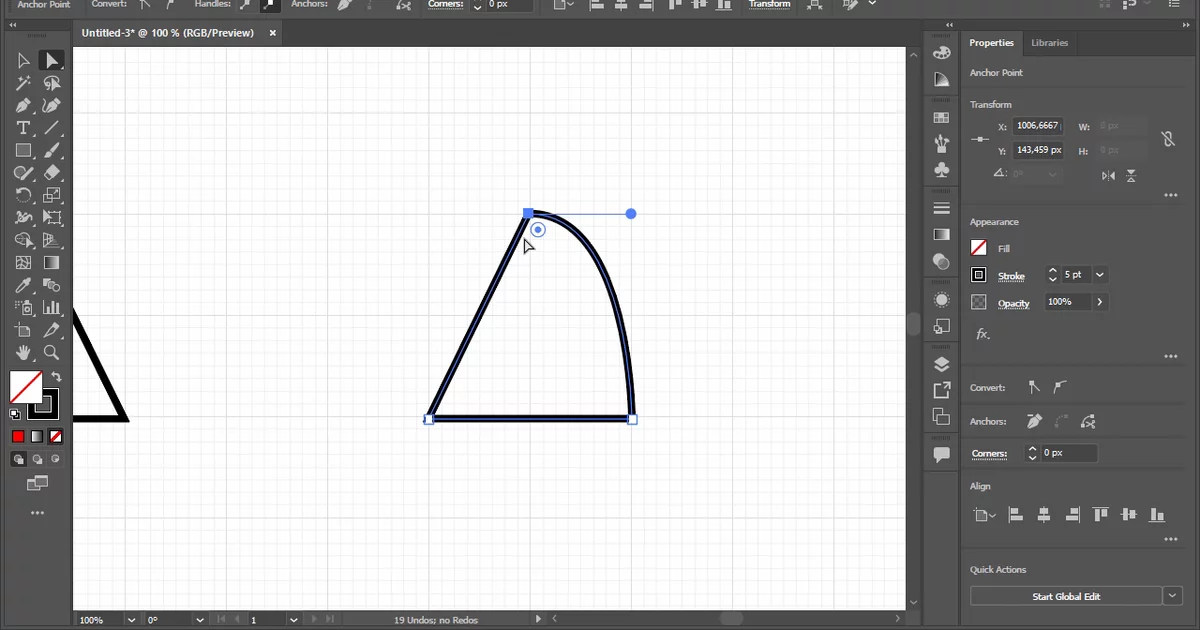Close the Untitled-3 document tab
This screenshot has height=630, width=1200.
272,33
